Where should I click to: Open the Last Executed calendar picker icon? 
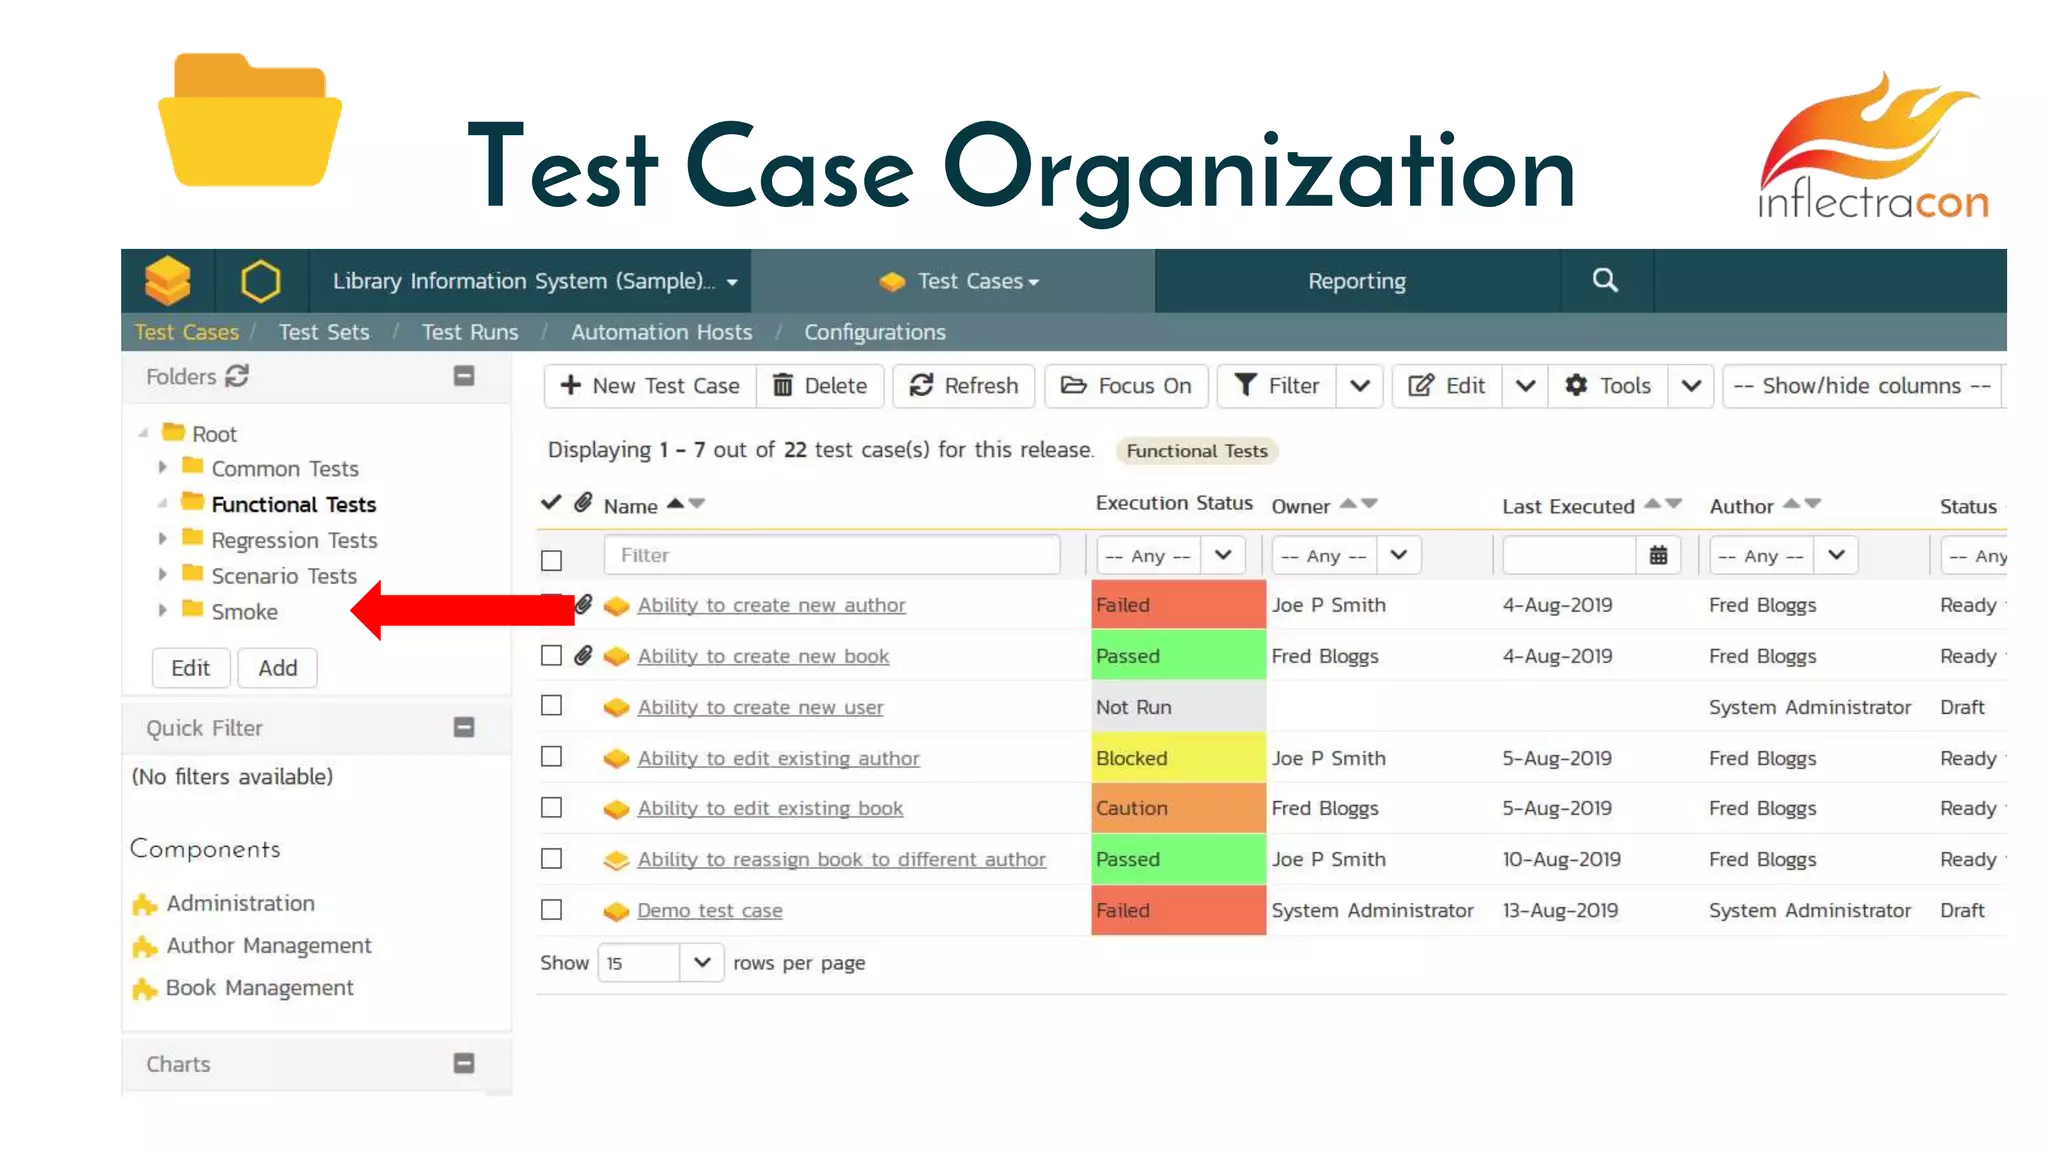coord(1658,555)
